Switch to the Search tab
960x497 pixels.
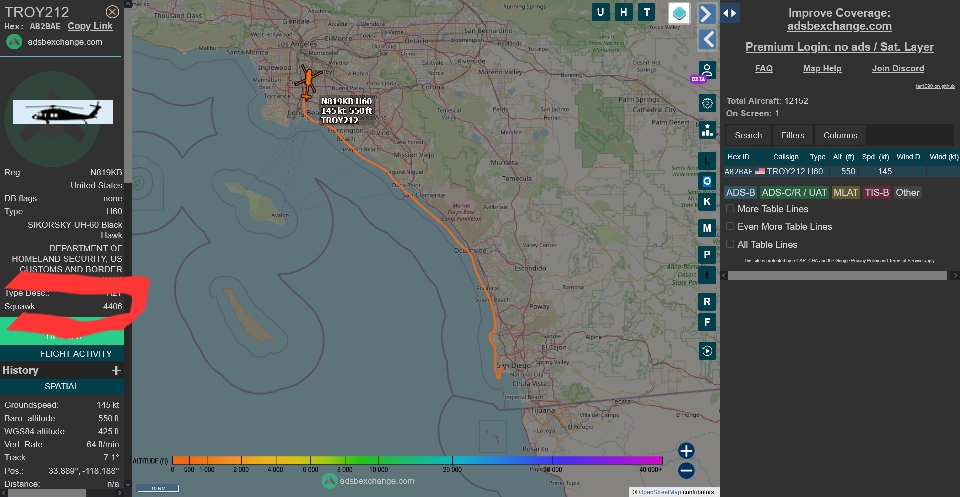(x=748, y=135)
